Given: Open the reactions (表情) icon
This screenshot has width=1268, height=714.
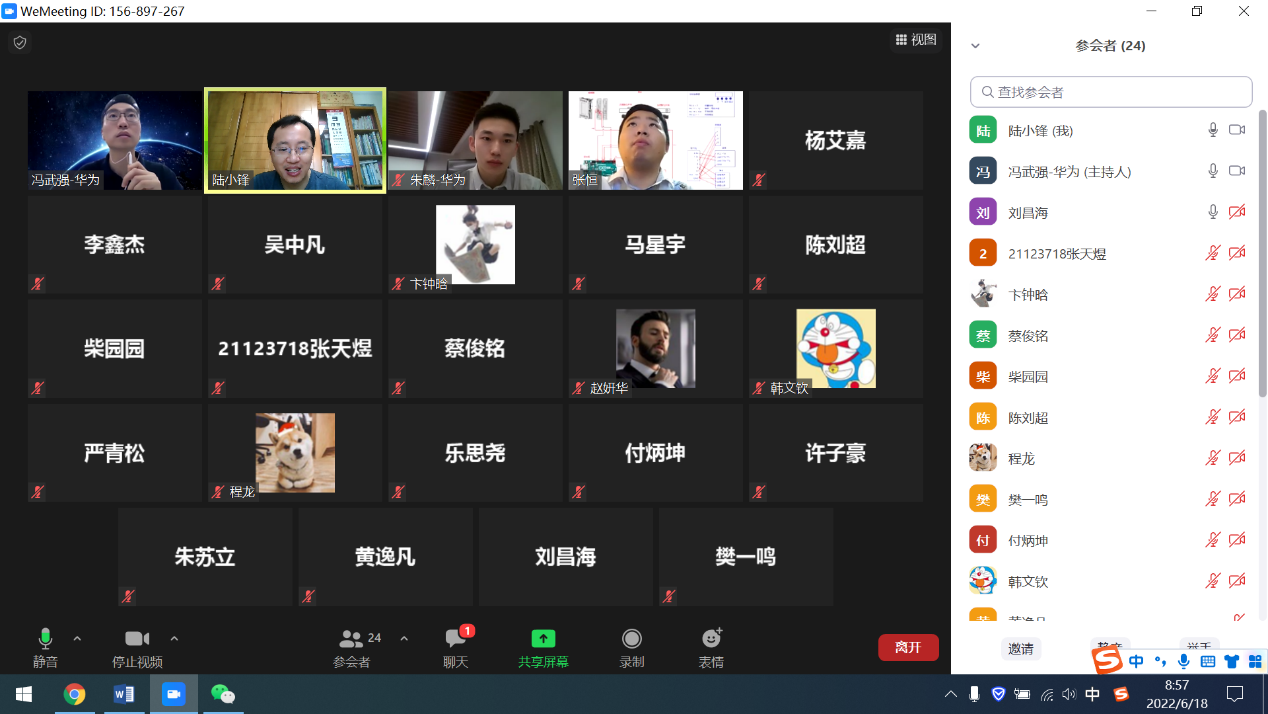Looking at the screenshot, I should [711, 640].
